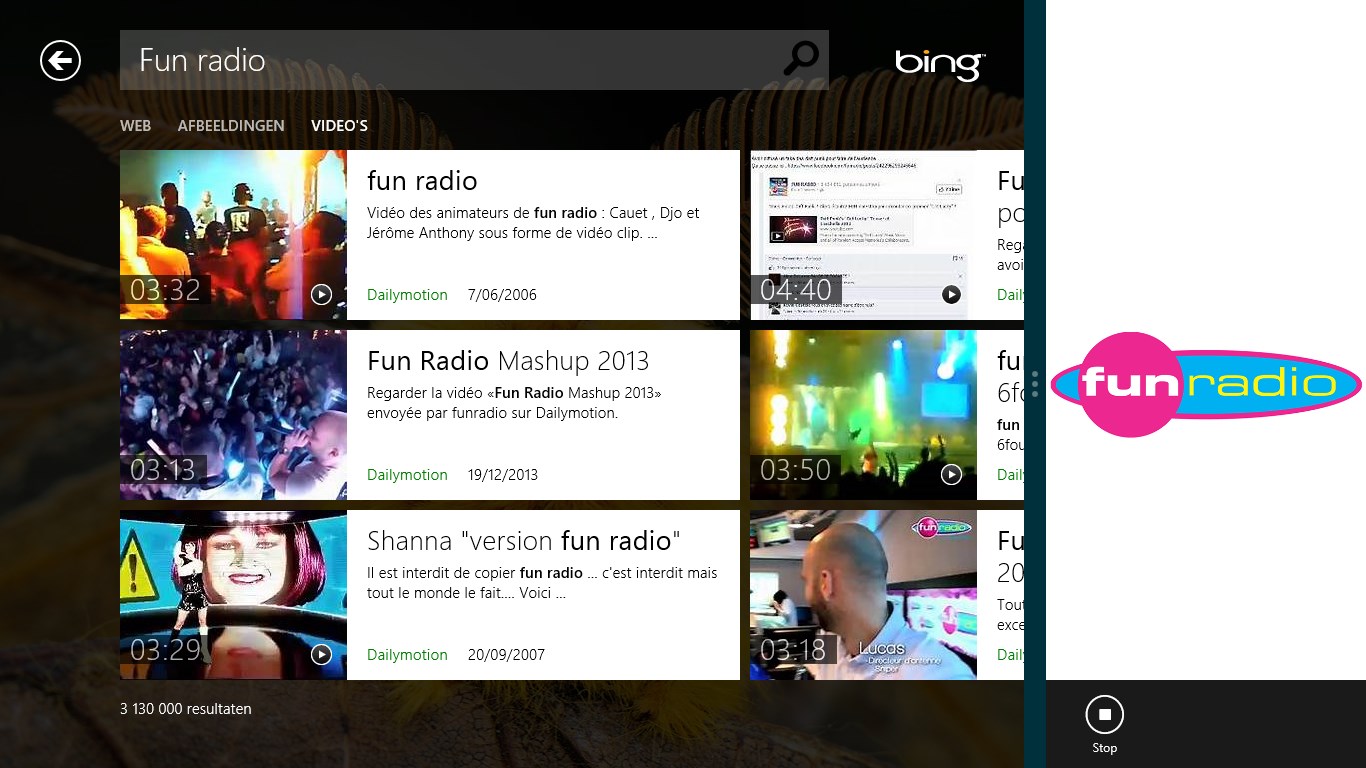Image resolution: width=1366 pixels, height=768 pixels.
Task: Open 'Fun Radio Mashup 2013' title
Action: [x=508, y=361]
